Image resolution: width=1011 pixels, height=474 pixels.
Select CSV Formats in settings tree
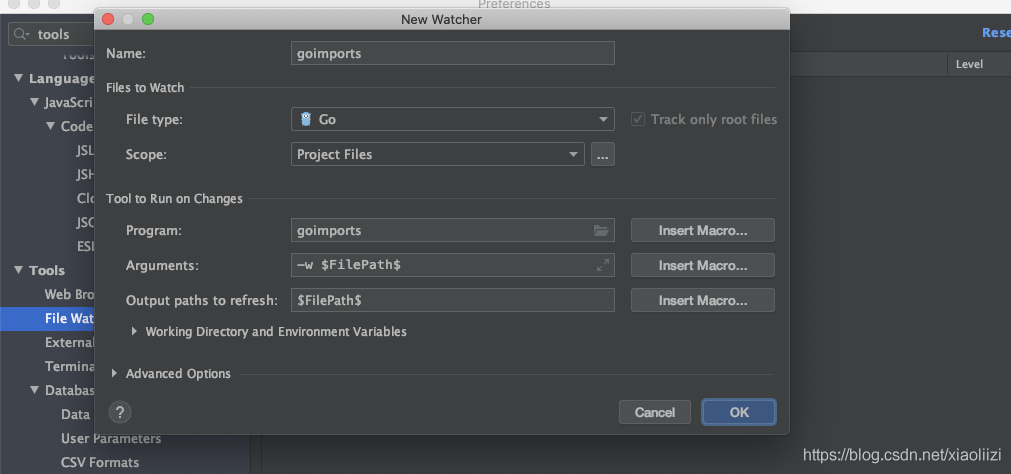(100, 462)
